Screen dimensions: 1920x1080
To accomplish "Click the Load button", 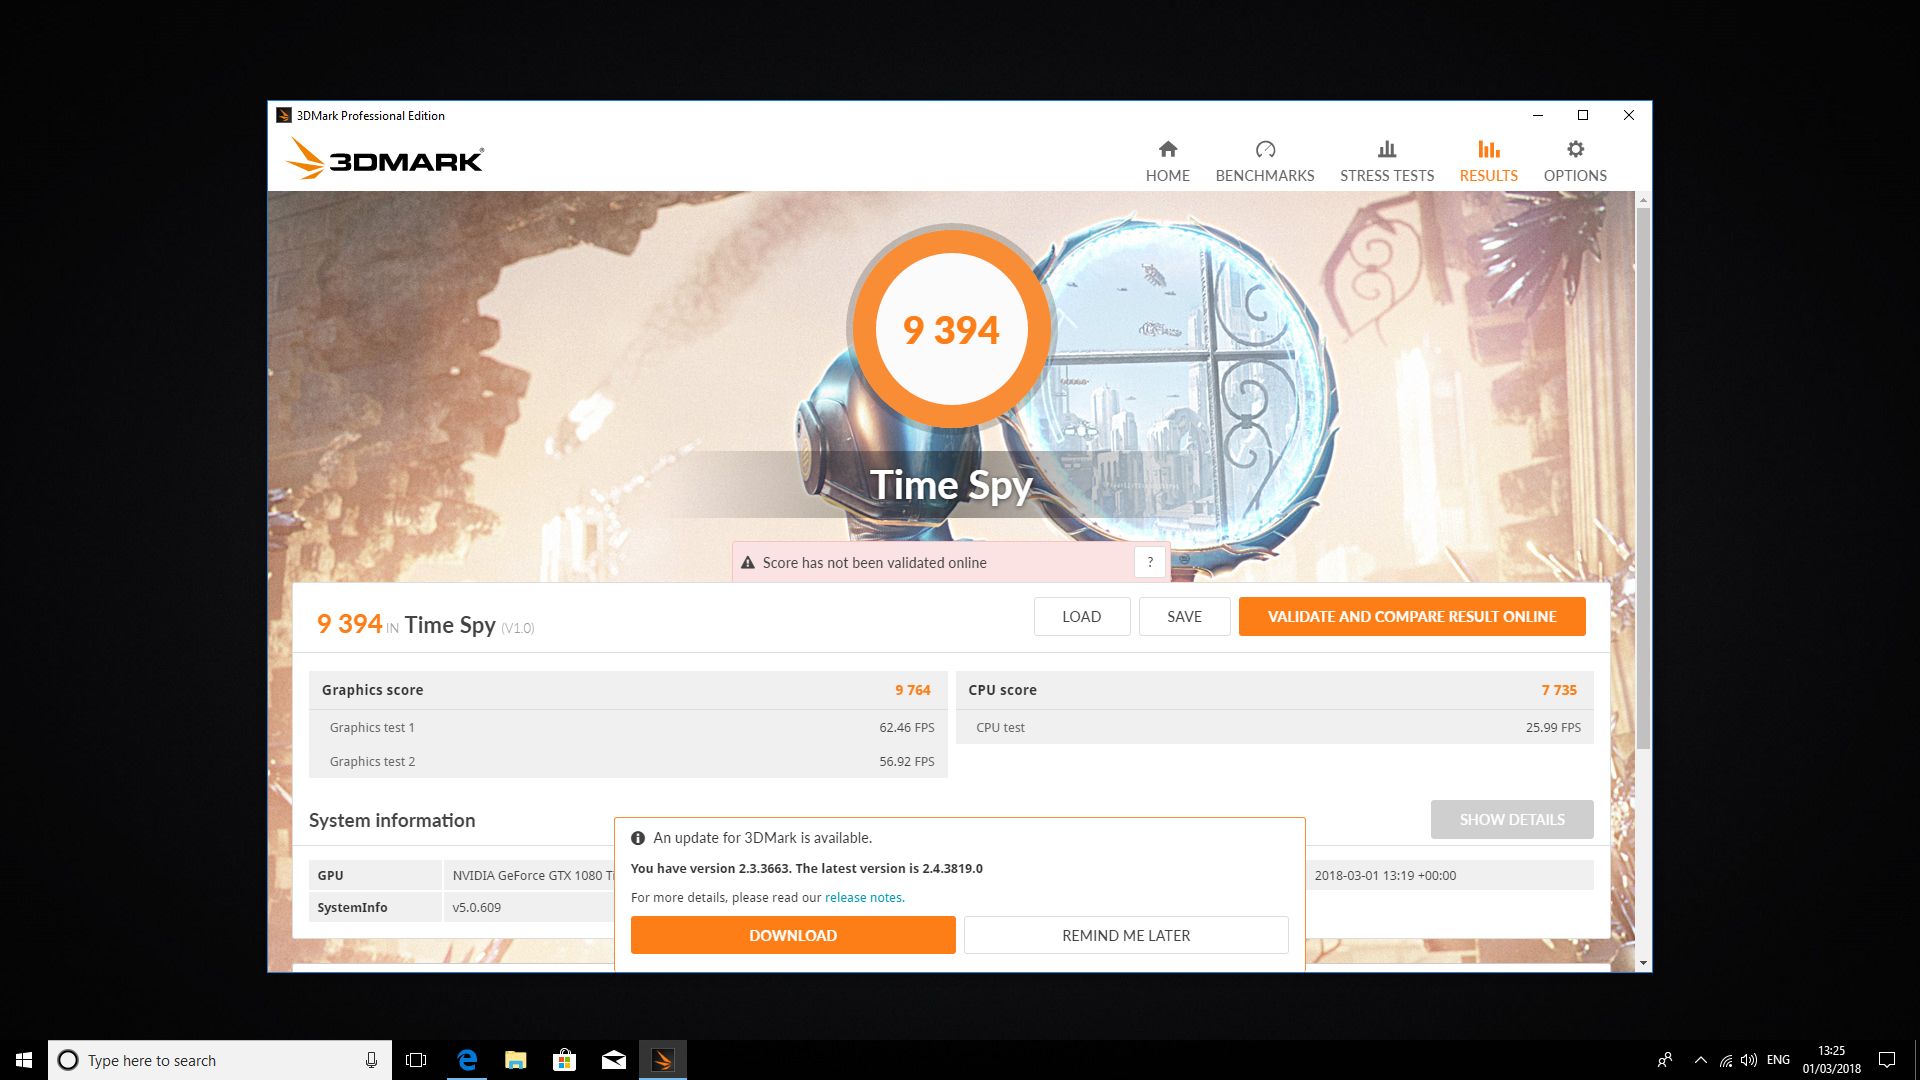I will [x=1081, y=616].
